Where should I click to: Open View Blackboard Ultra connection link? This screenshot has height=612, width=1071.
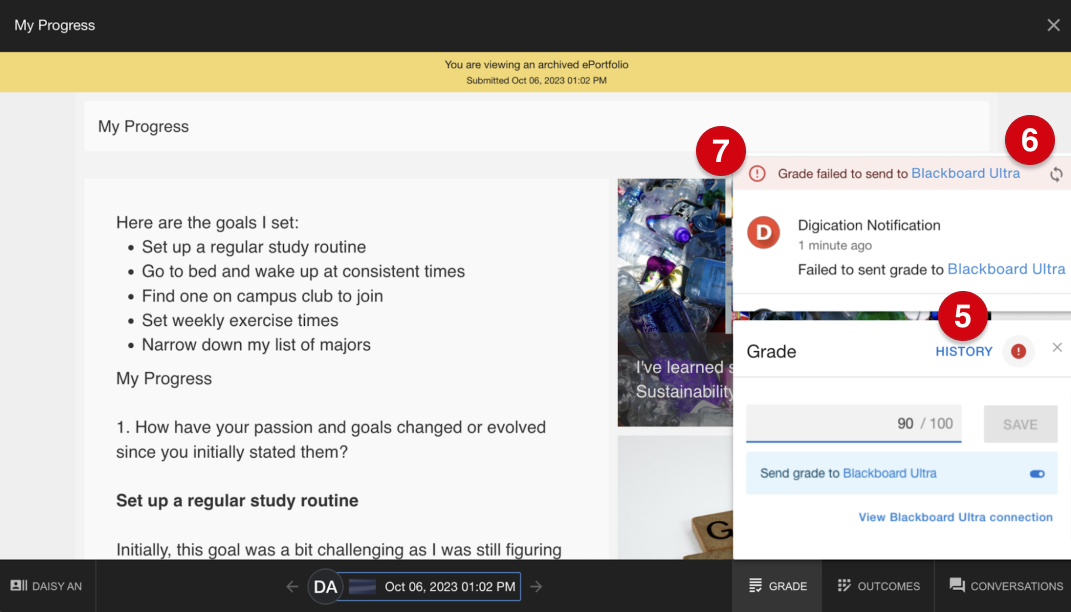[955, 517]
